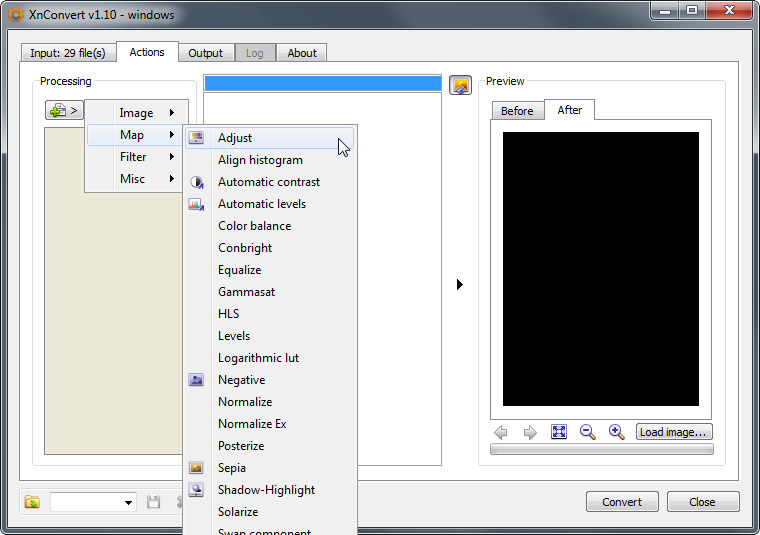Choose Sepia from the Map submenu
Viewport: 760px width, 535px height.
coord(232,468)
